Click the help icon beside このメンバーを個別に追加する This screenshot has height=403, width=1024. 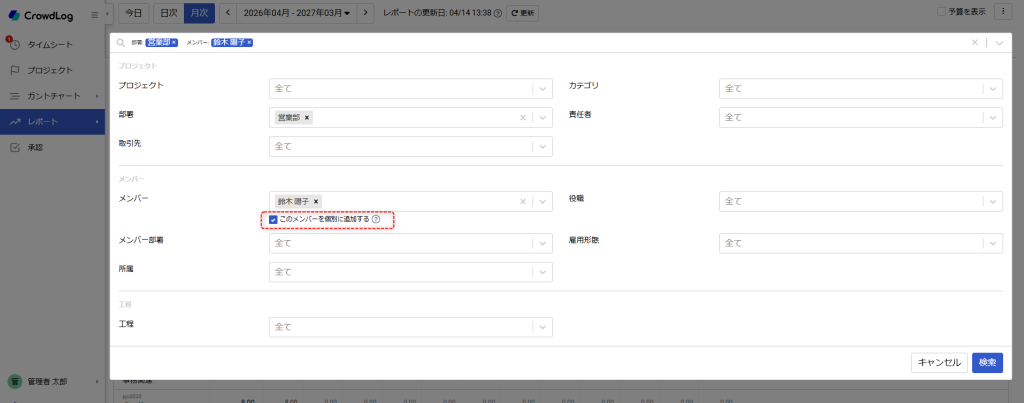[x=376, y=219]
